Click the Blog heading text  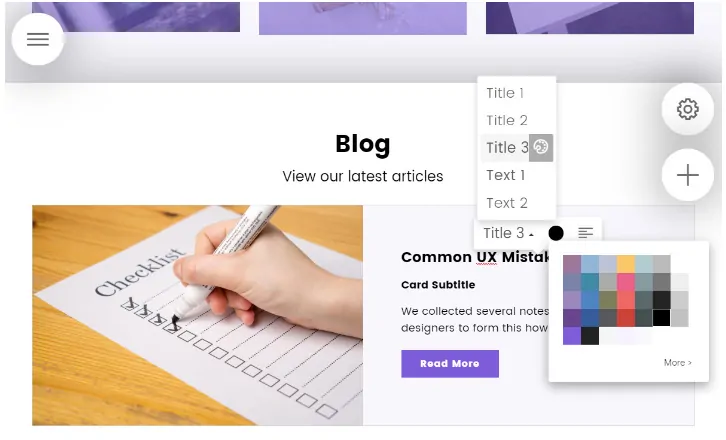pos(363,144)
